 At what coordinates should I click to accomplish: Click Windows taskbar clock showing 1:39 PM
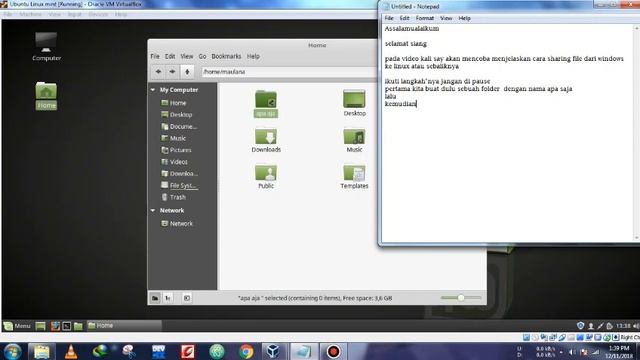click(x=619, y=352)
